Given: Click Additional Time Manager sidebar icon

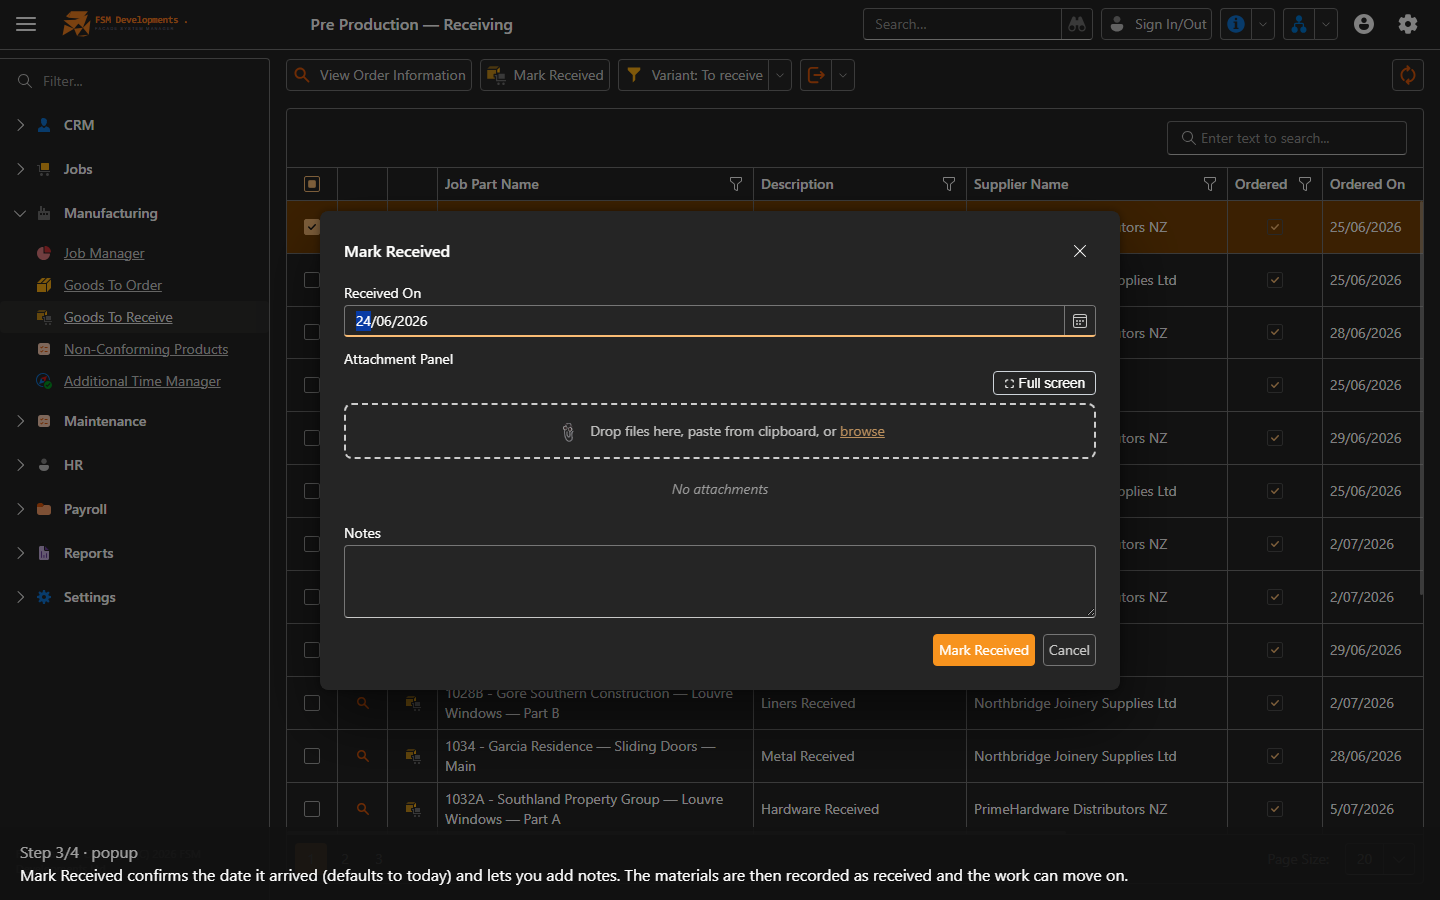Looking at the screenshot, I should [44, 381].
